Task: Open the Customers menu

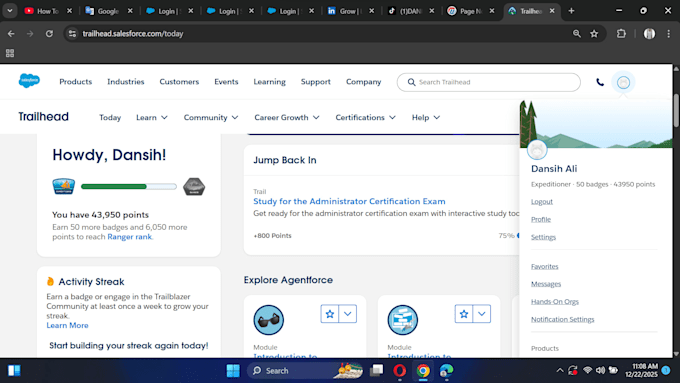Action: pyautogui.click(x=179, y=82)
